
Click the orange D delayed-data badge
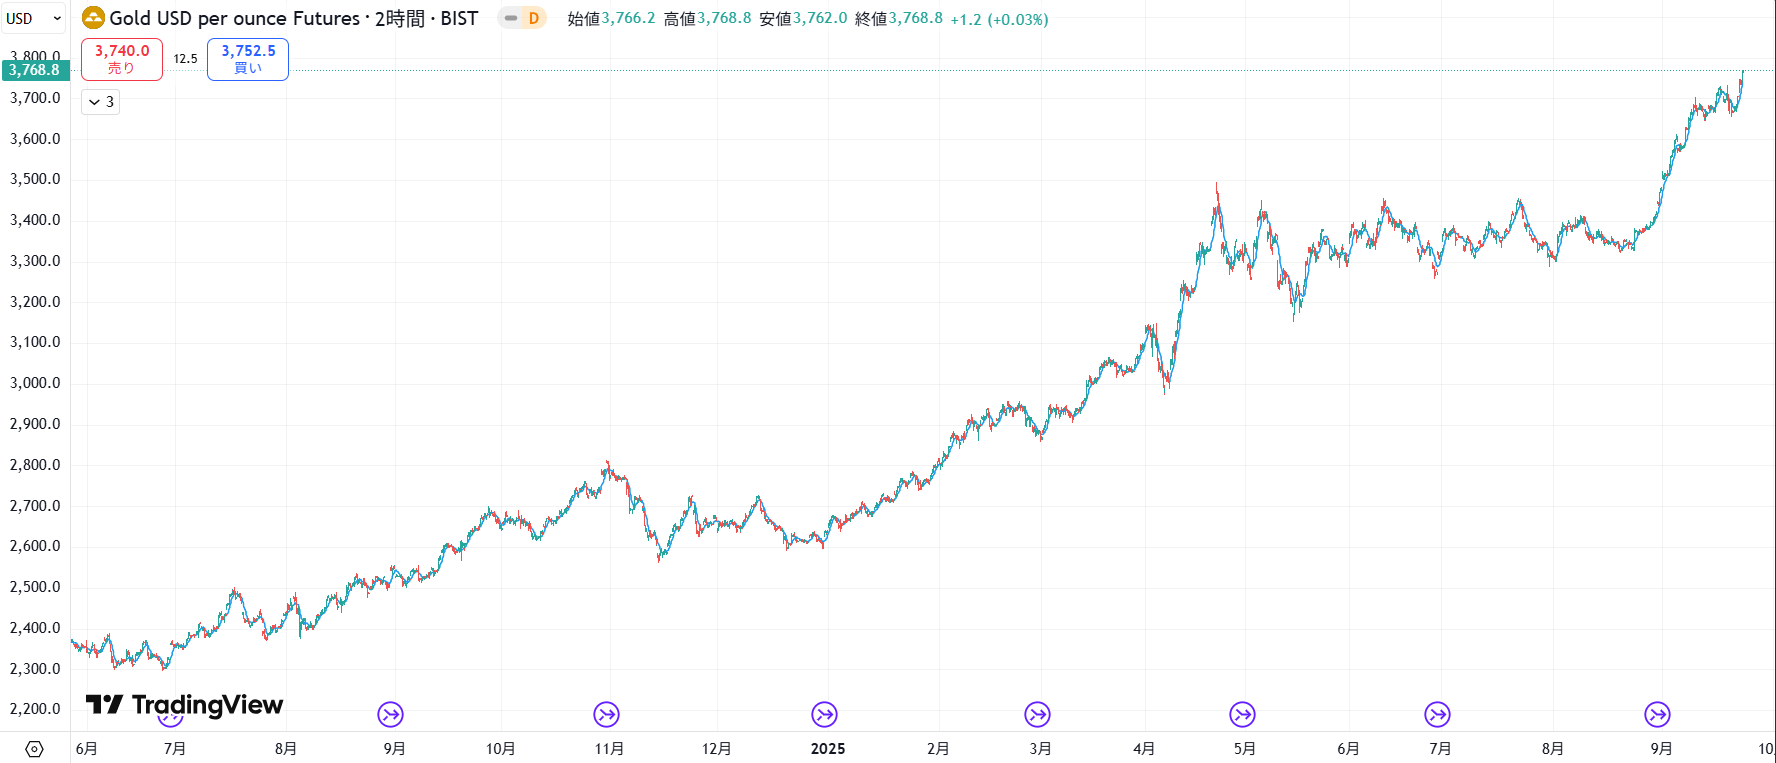click(534, 18)
